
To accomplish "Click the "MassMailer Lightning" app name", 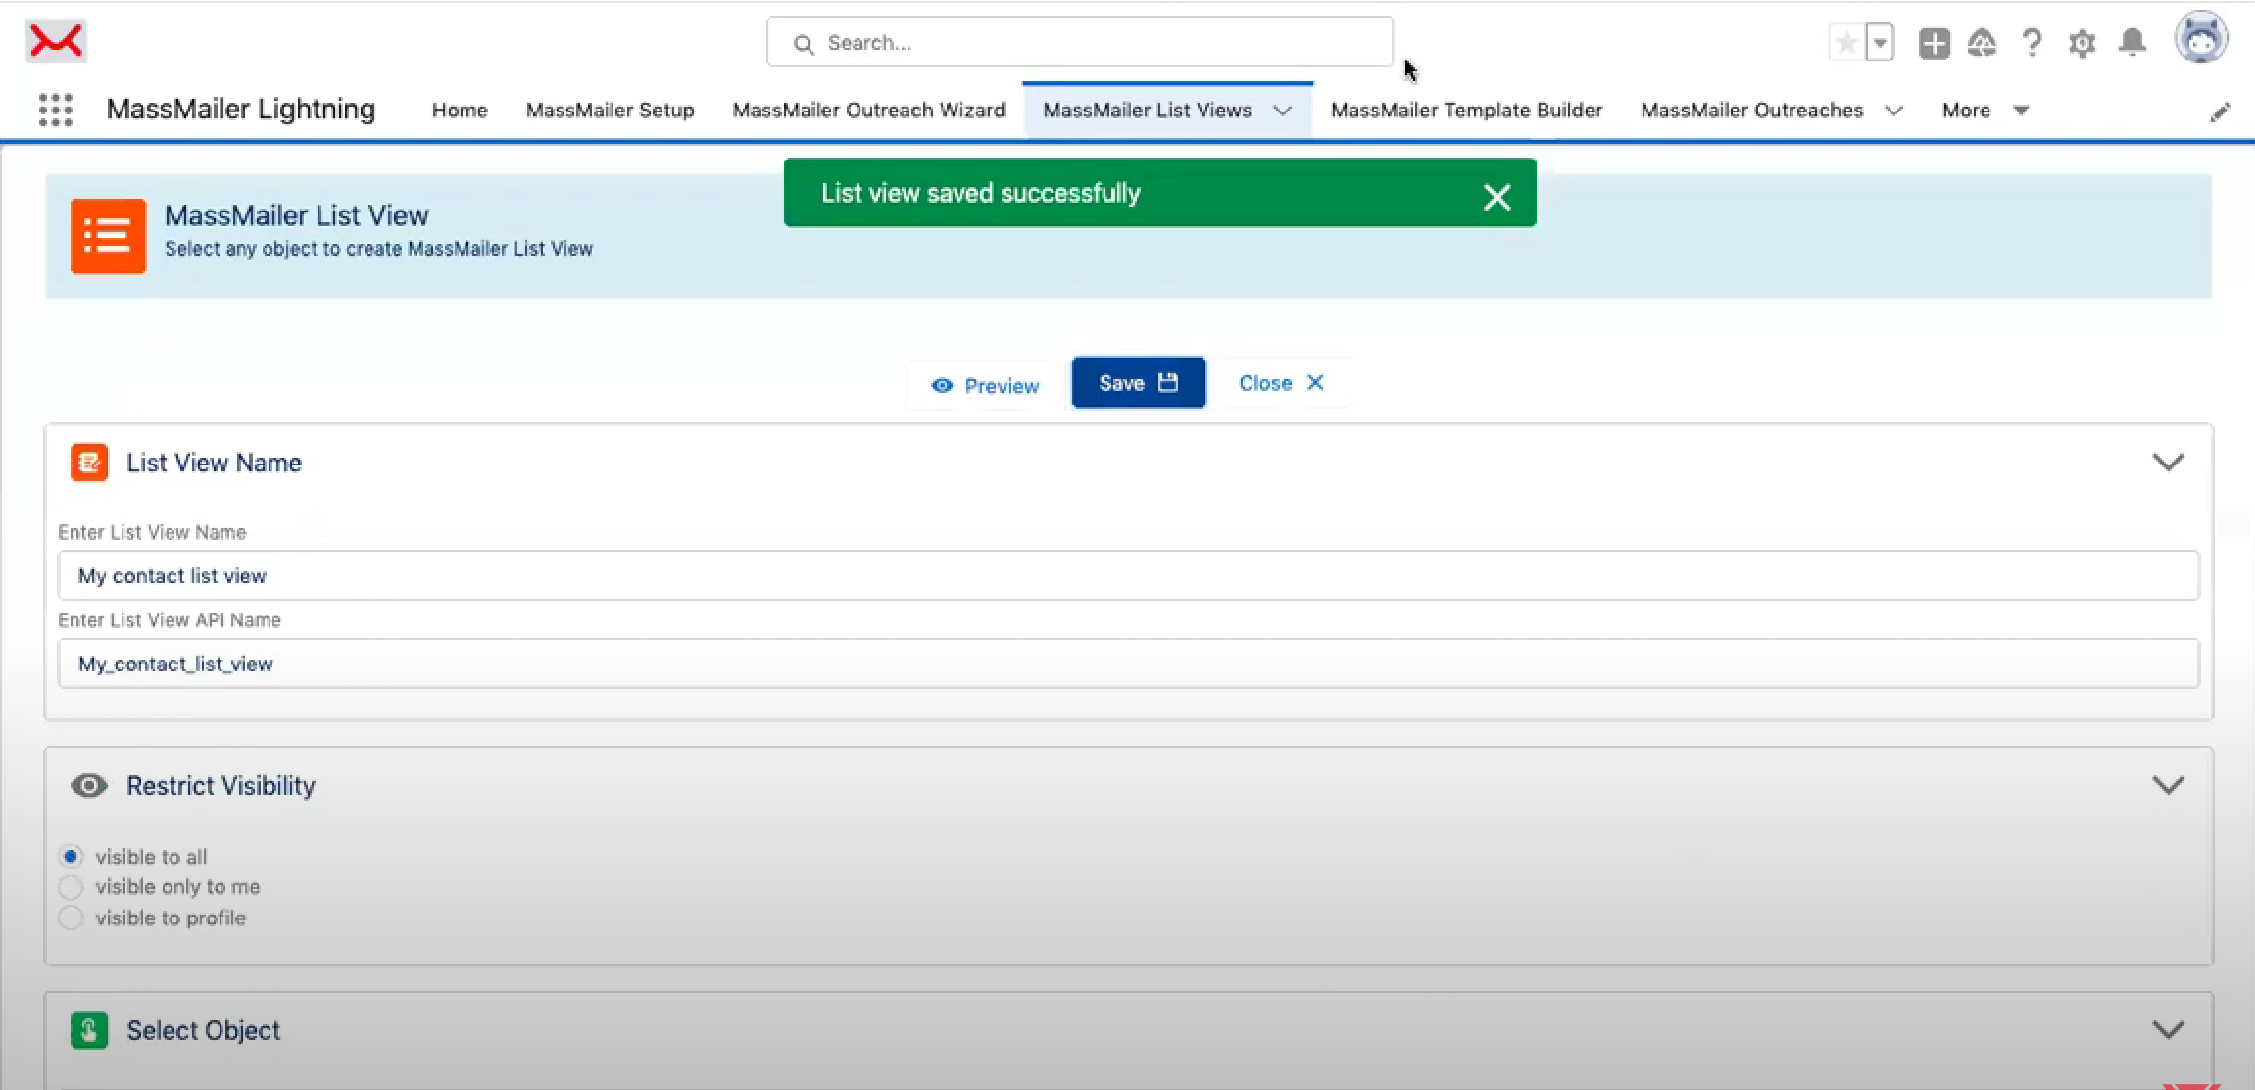I will pyautogui.click(x=241, y=109).
